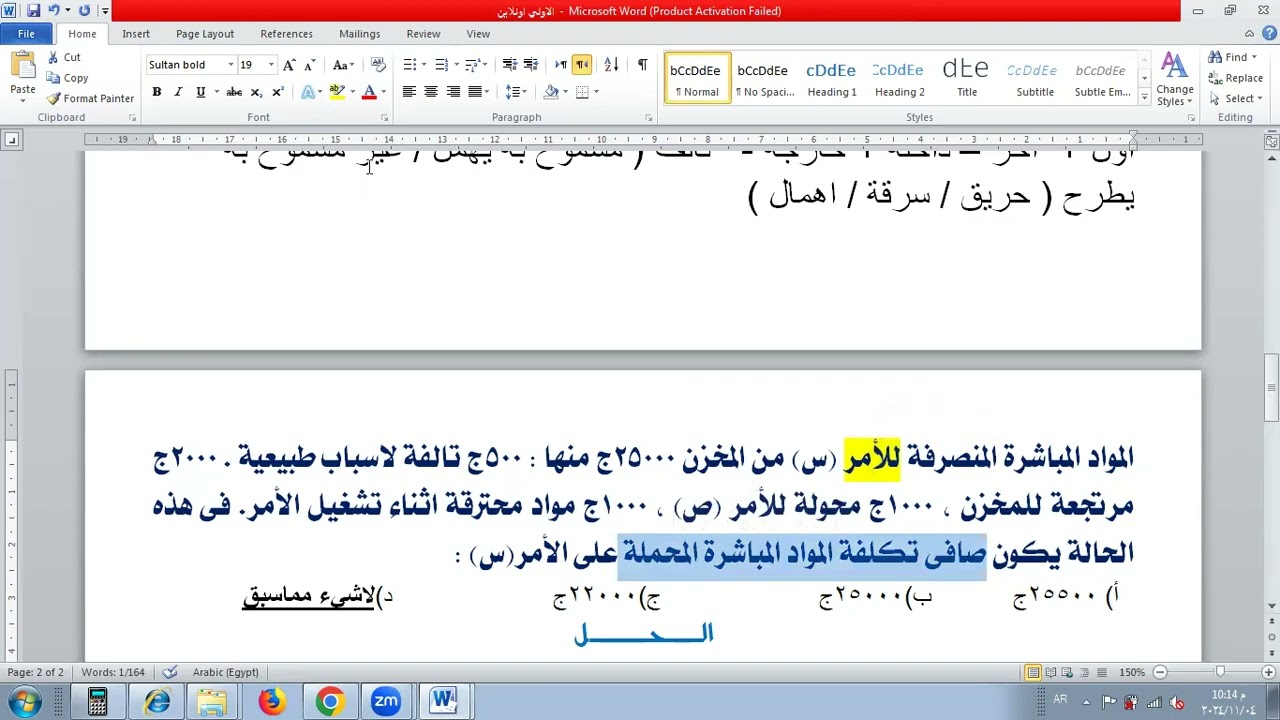Click the Words: 1/164 counter
1280x720 pixels.
pos(113,672)
